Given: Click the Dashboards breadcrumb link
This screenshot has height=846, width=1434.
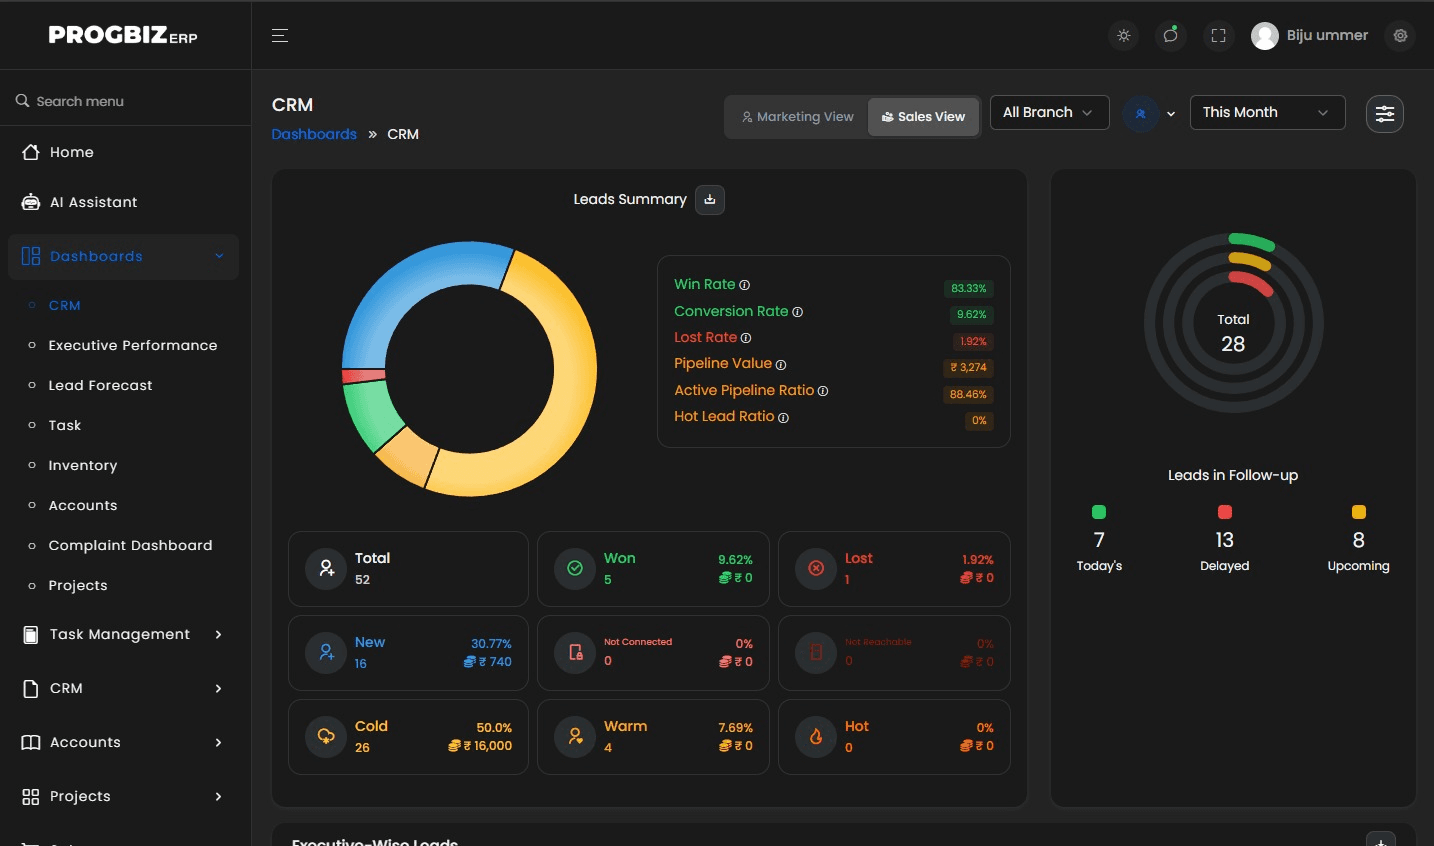Looking at the screenshot, I should coord(314,134).
